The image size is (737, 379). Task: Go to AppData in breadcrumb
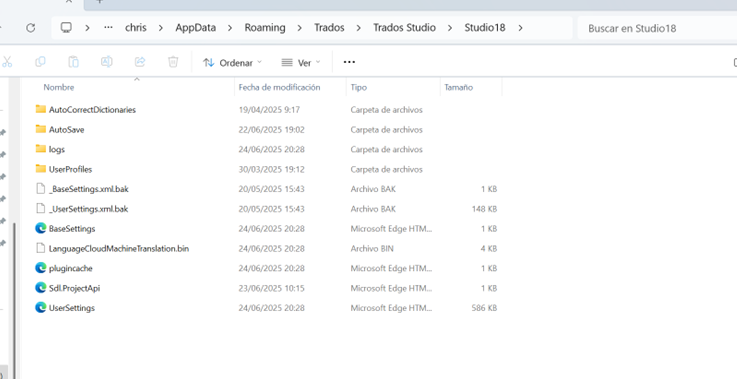196,28
